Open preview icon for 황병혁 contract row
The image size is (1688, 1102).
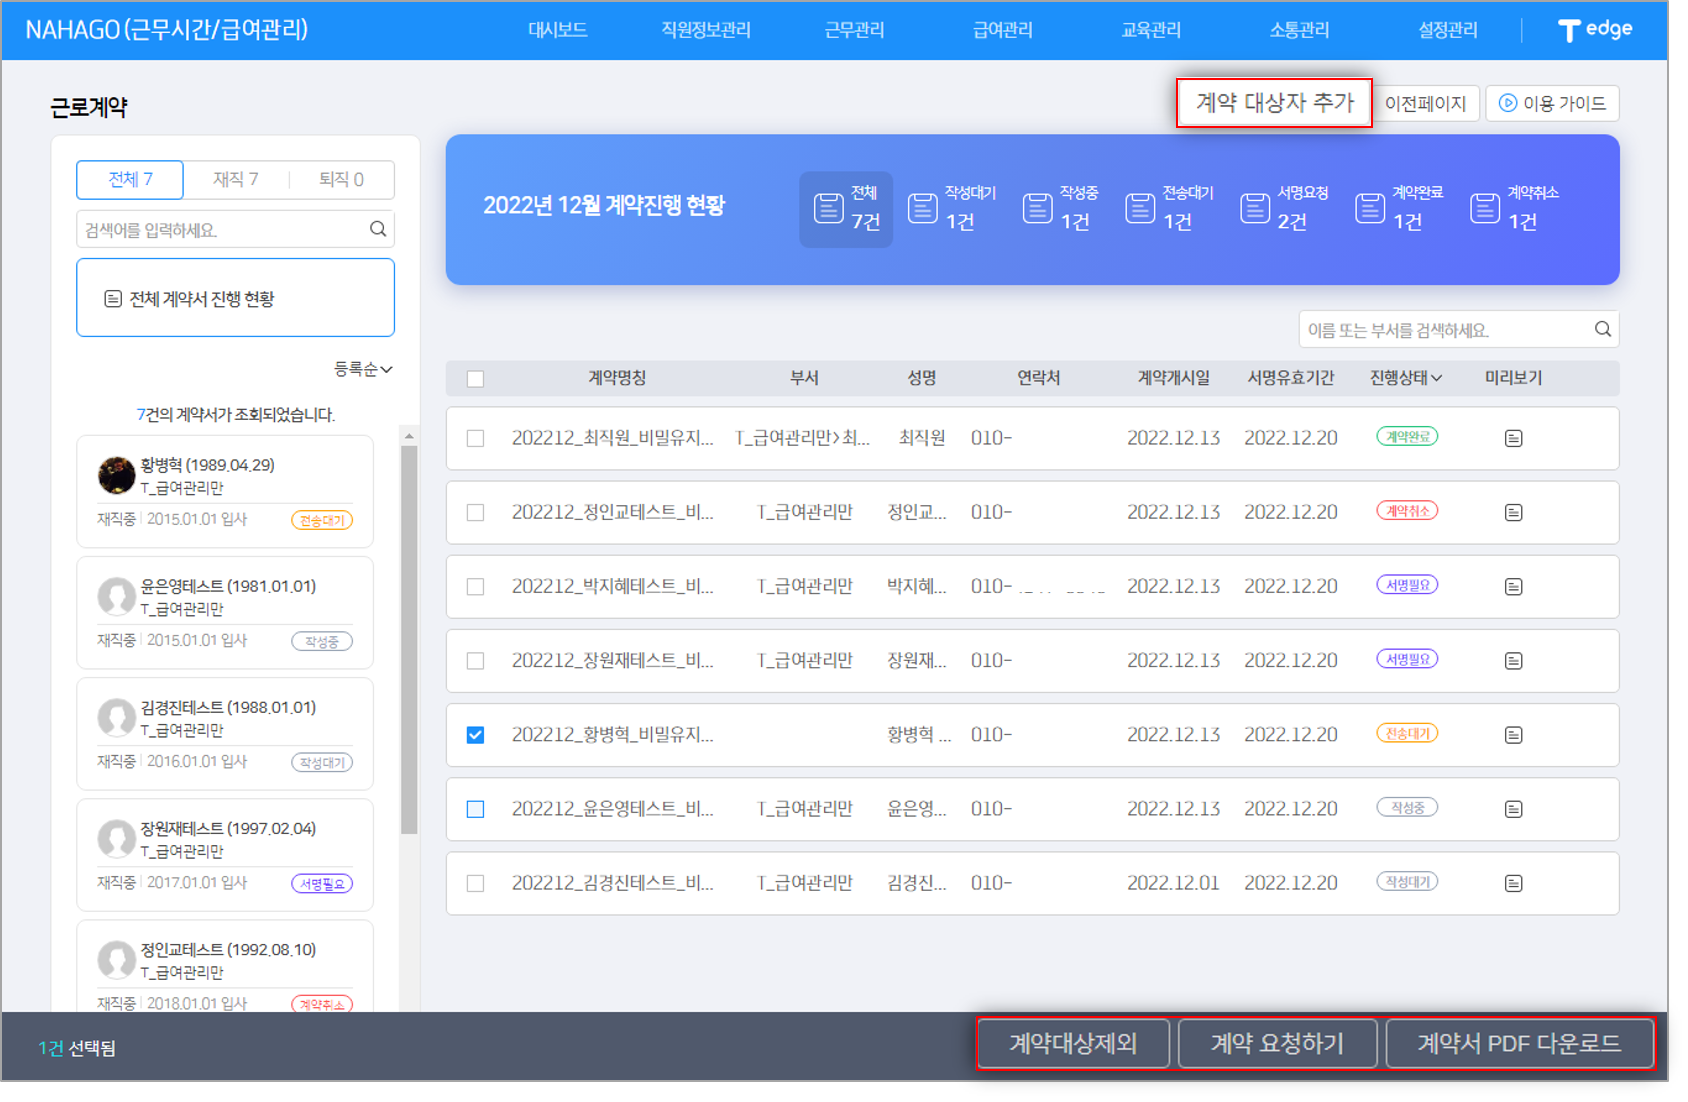[1513, 734]
